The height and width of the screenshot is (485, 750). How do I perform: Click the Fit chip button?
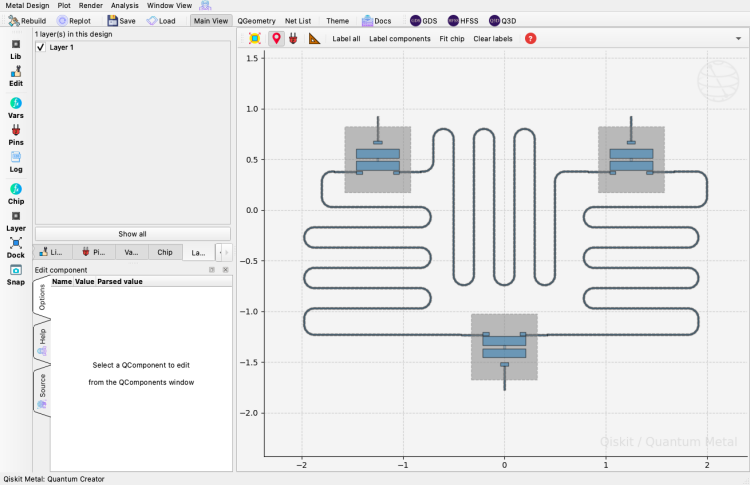pos(452,39)
